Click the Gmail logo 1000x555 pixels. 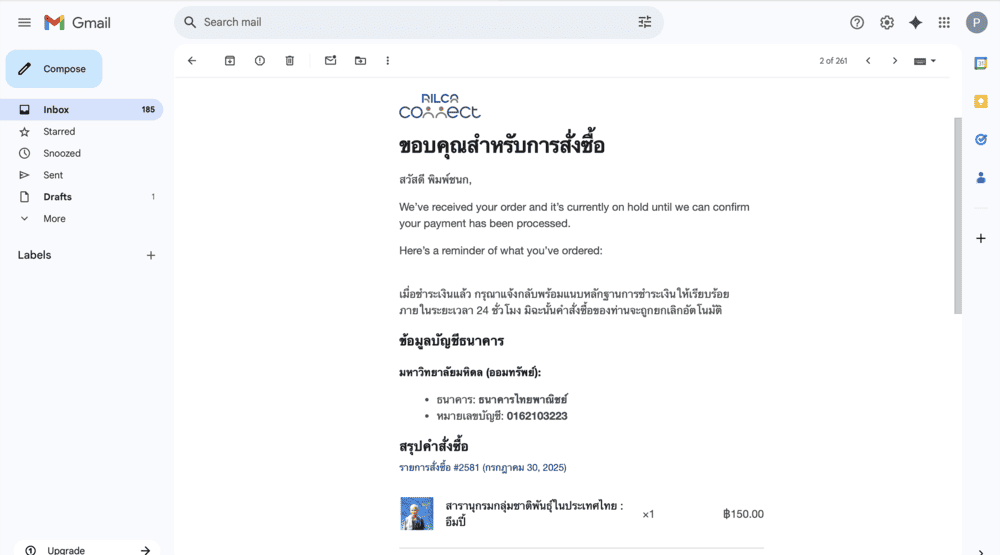(x=77, y=22)
